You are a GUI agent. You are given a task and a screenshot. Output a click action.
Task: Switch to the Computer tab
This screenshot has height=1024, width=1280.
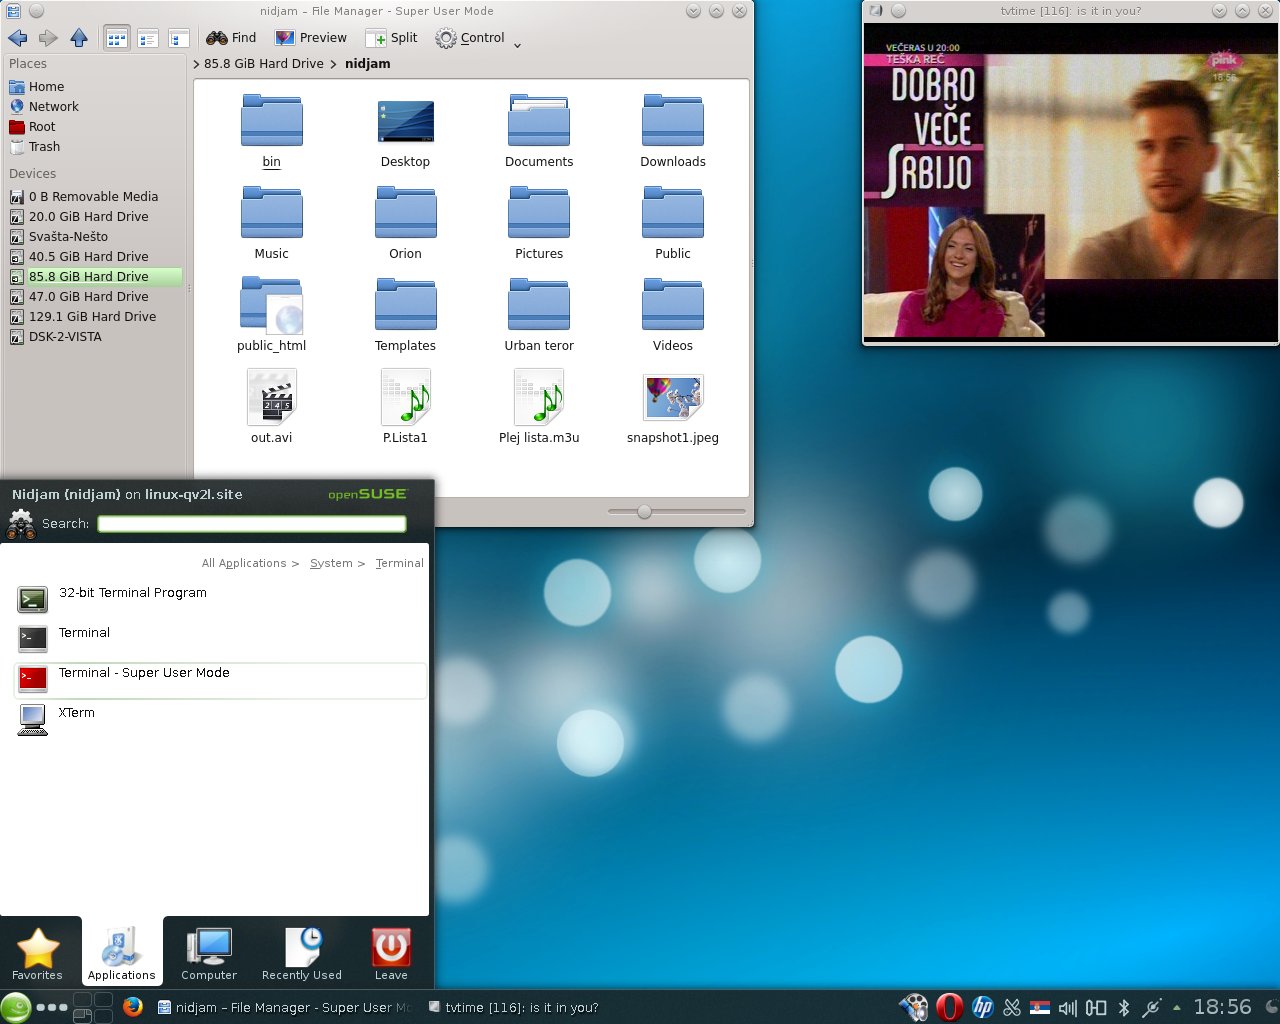pos(209,954)
